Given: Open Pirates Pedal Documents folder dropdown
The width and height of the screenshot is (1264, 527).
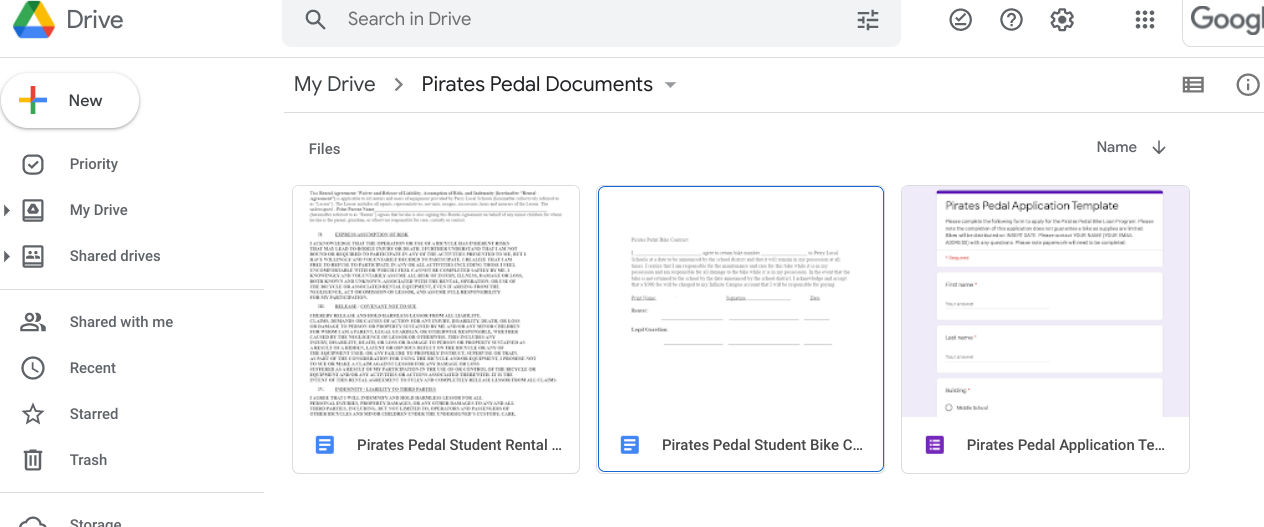Looking at the screenshot, I should click(670, 85).
